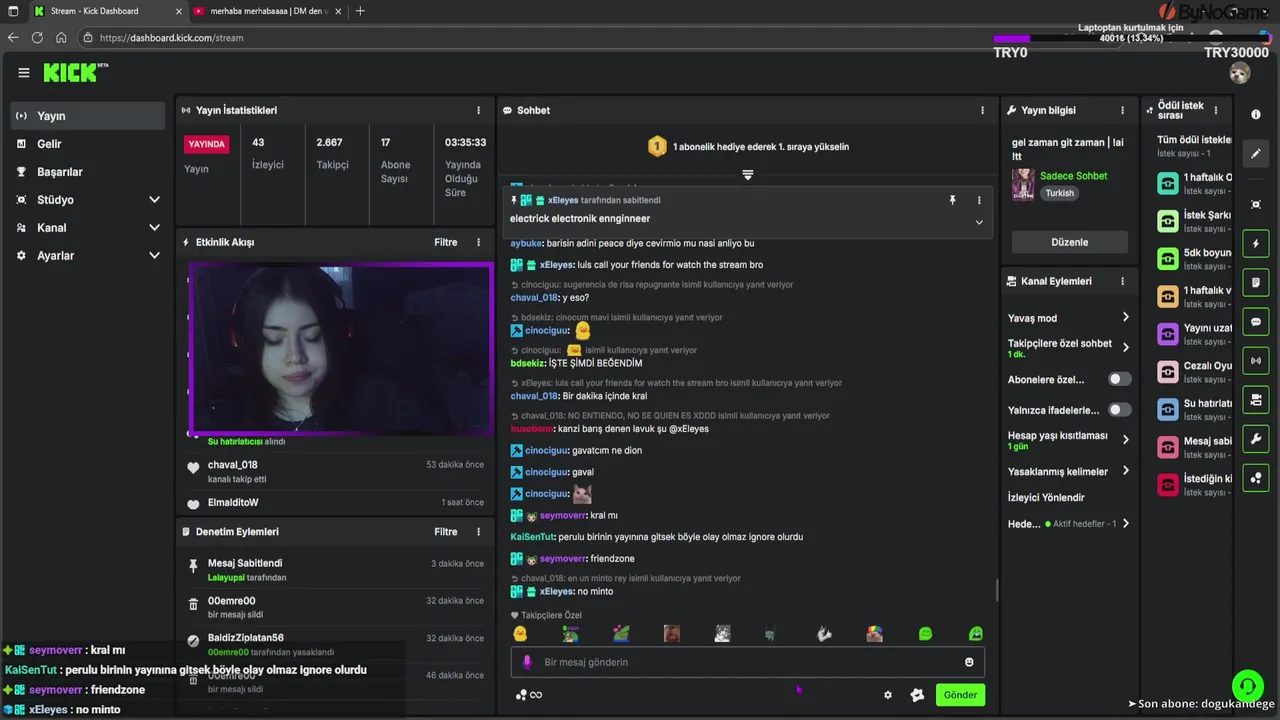Collapse the pinned message chevron
1280x720 pixels.
(x=979, y=222)
